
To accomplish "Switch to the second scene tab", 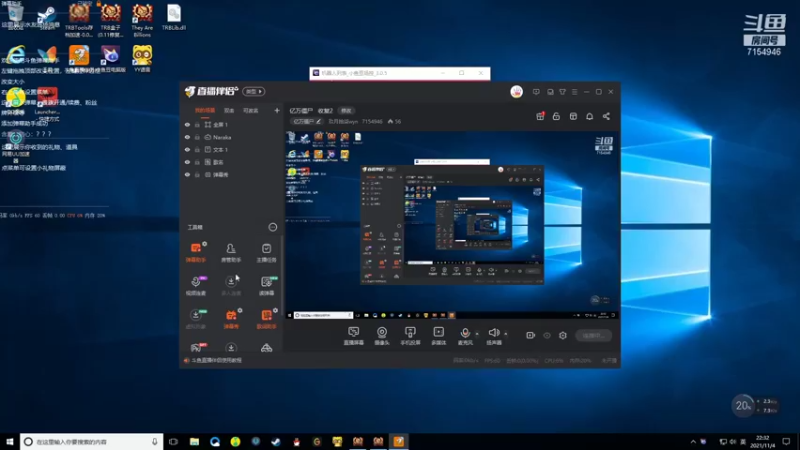I will pos(229,111).
